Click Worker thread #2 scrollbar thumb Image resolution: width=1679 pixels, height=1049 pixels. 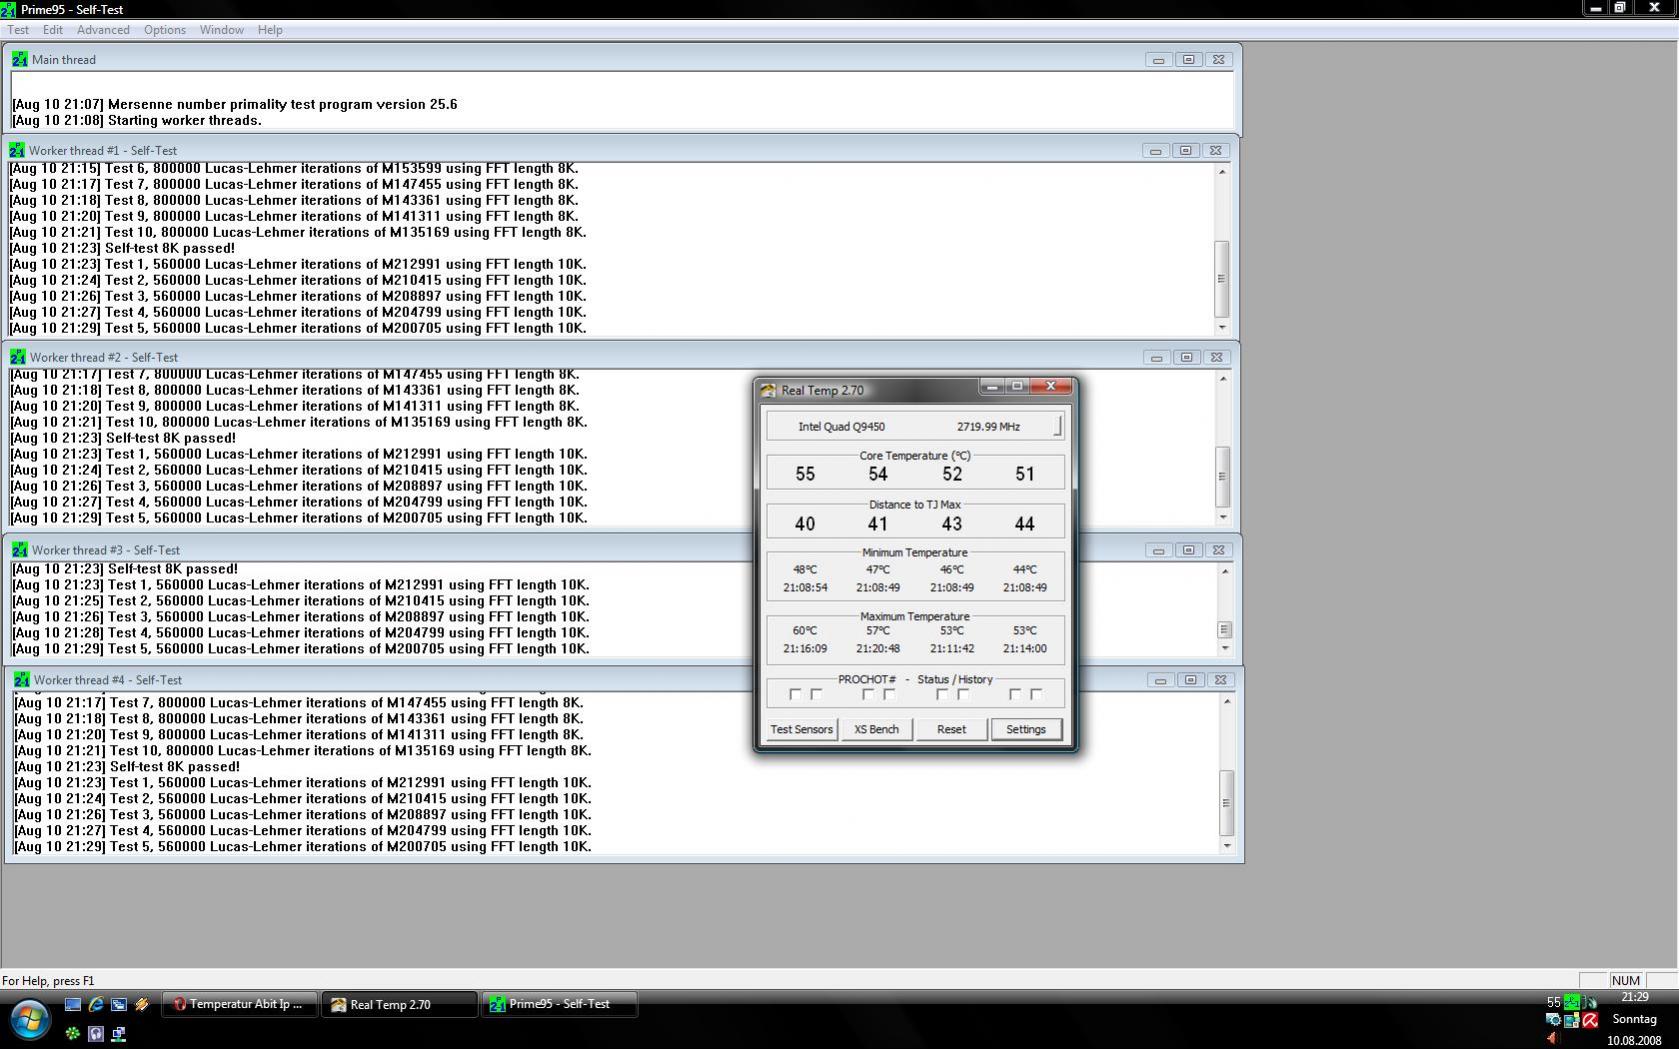click(x=1222, y=477)
